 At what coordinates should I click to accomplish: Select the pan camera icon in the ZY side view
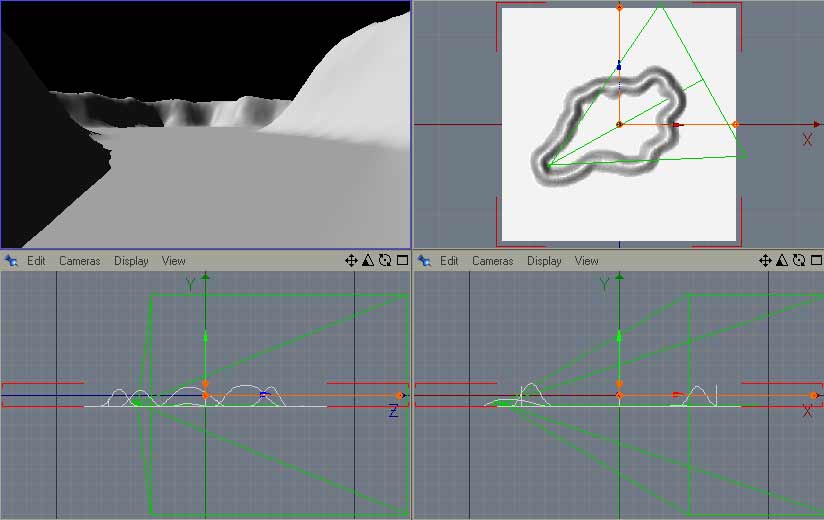click(x=351, y=261)
